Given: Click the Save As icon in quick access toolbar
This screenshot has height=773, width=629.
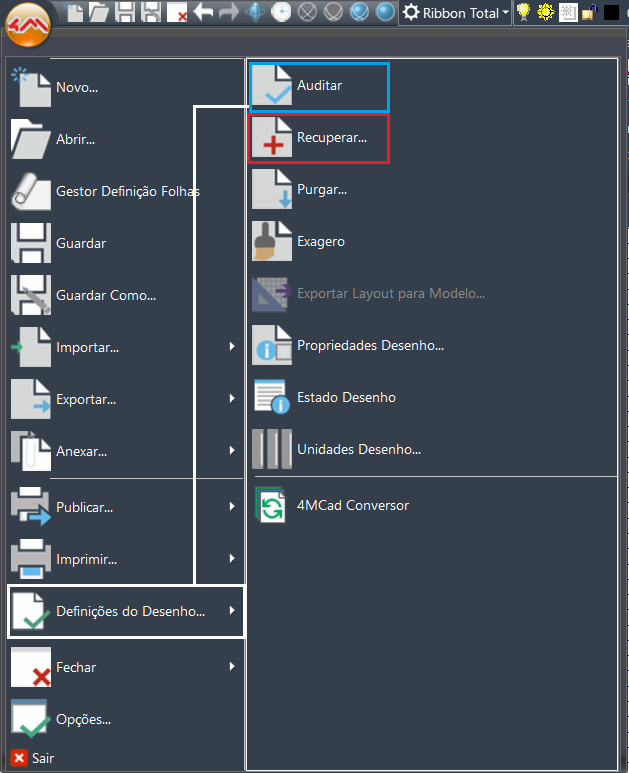Looking at the screenshot, I should coord(151,12).
